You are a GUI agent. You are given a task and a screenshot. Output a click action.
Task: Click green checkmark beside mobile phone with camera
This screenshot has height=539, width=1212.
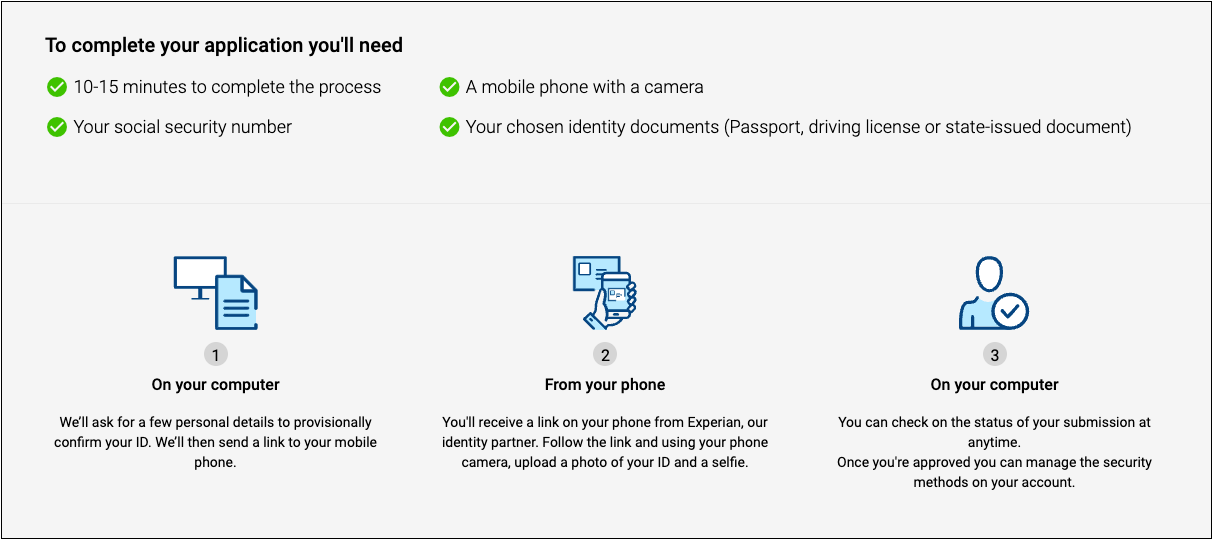(x=449, y=87)
